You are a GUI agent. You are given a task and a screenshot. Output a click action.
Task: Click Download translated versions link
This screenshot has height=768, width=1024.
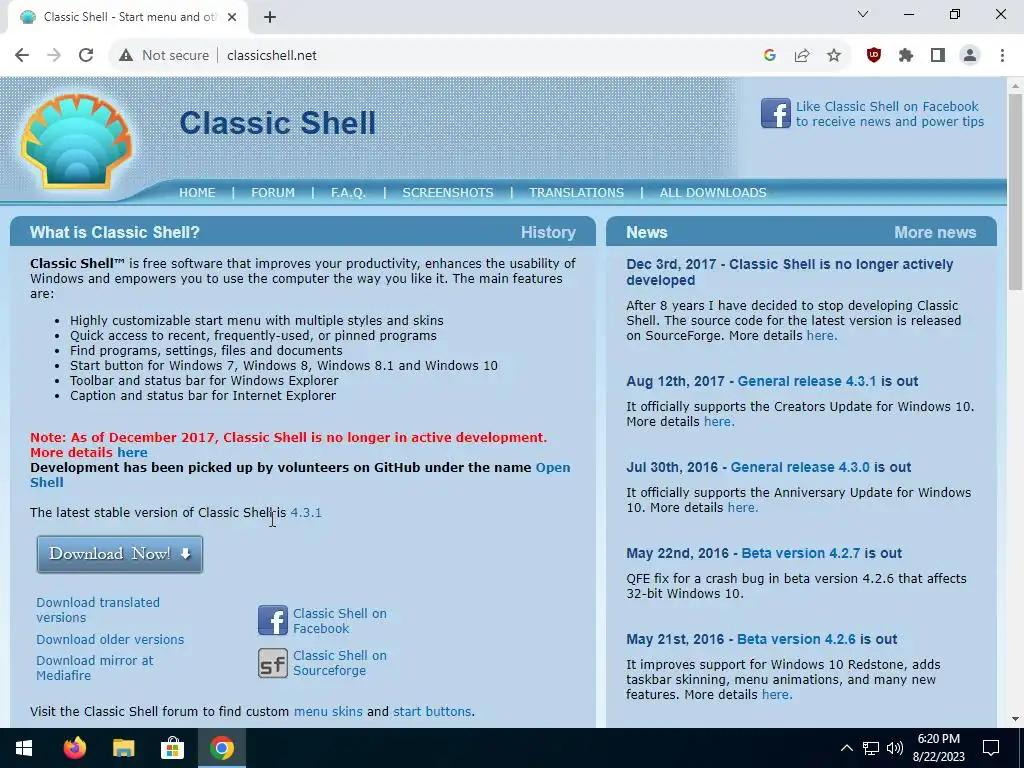pos(98,610)
